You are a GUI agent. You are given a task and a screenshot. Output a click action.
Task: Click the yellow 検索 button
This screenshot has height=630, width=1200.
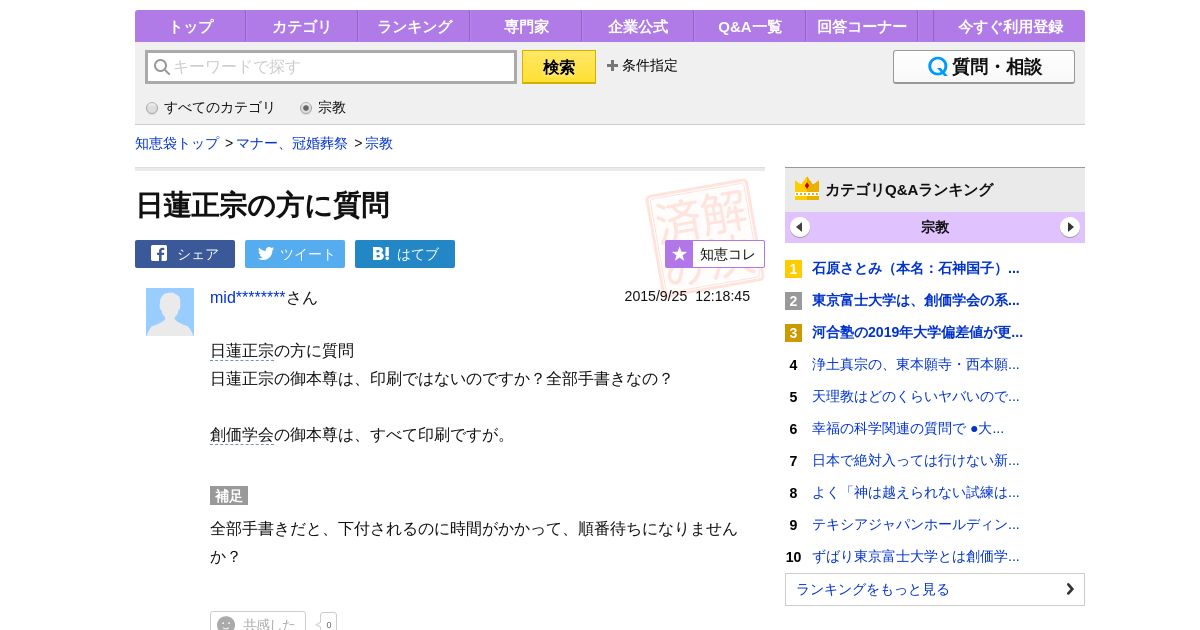[559, 67]
